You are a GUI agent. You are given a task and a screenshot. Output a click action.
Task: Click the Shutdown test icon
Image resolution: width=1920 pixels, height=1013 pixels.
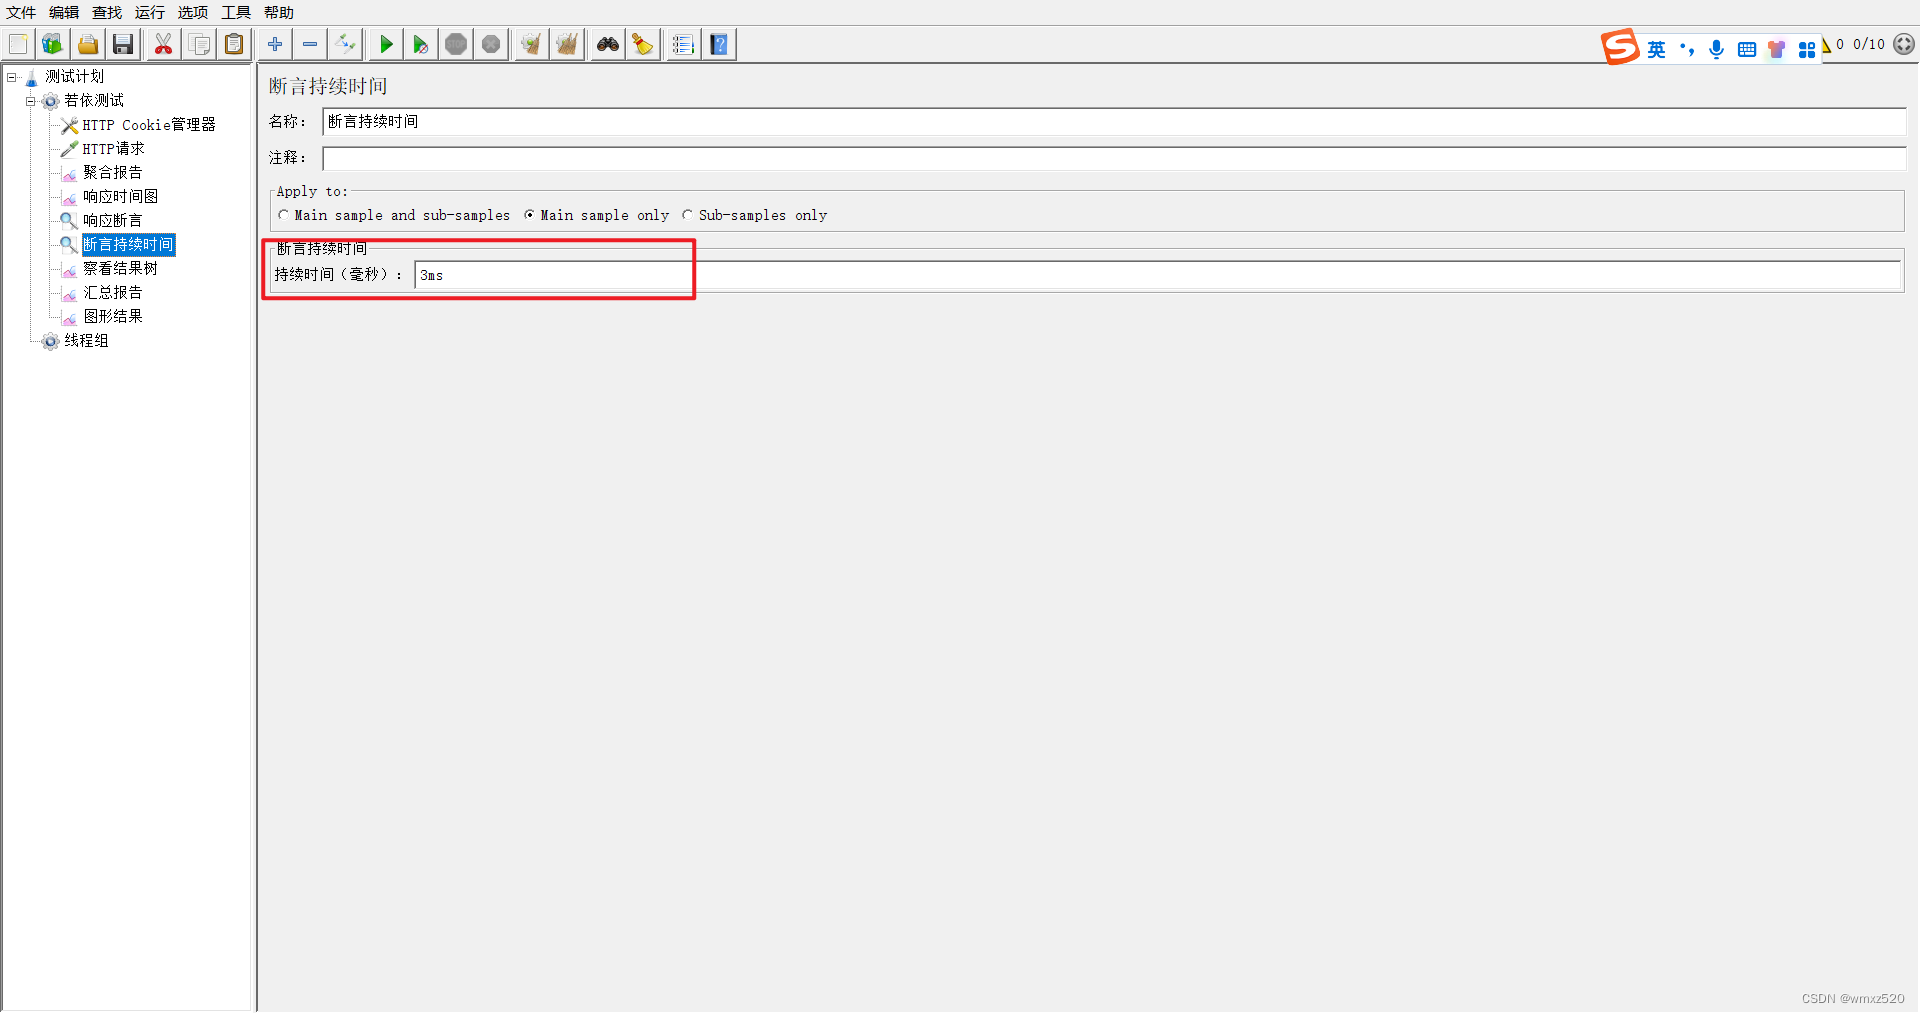coord(491,44)
